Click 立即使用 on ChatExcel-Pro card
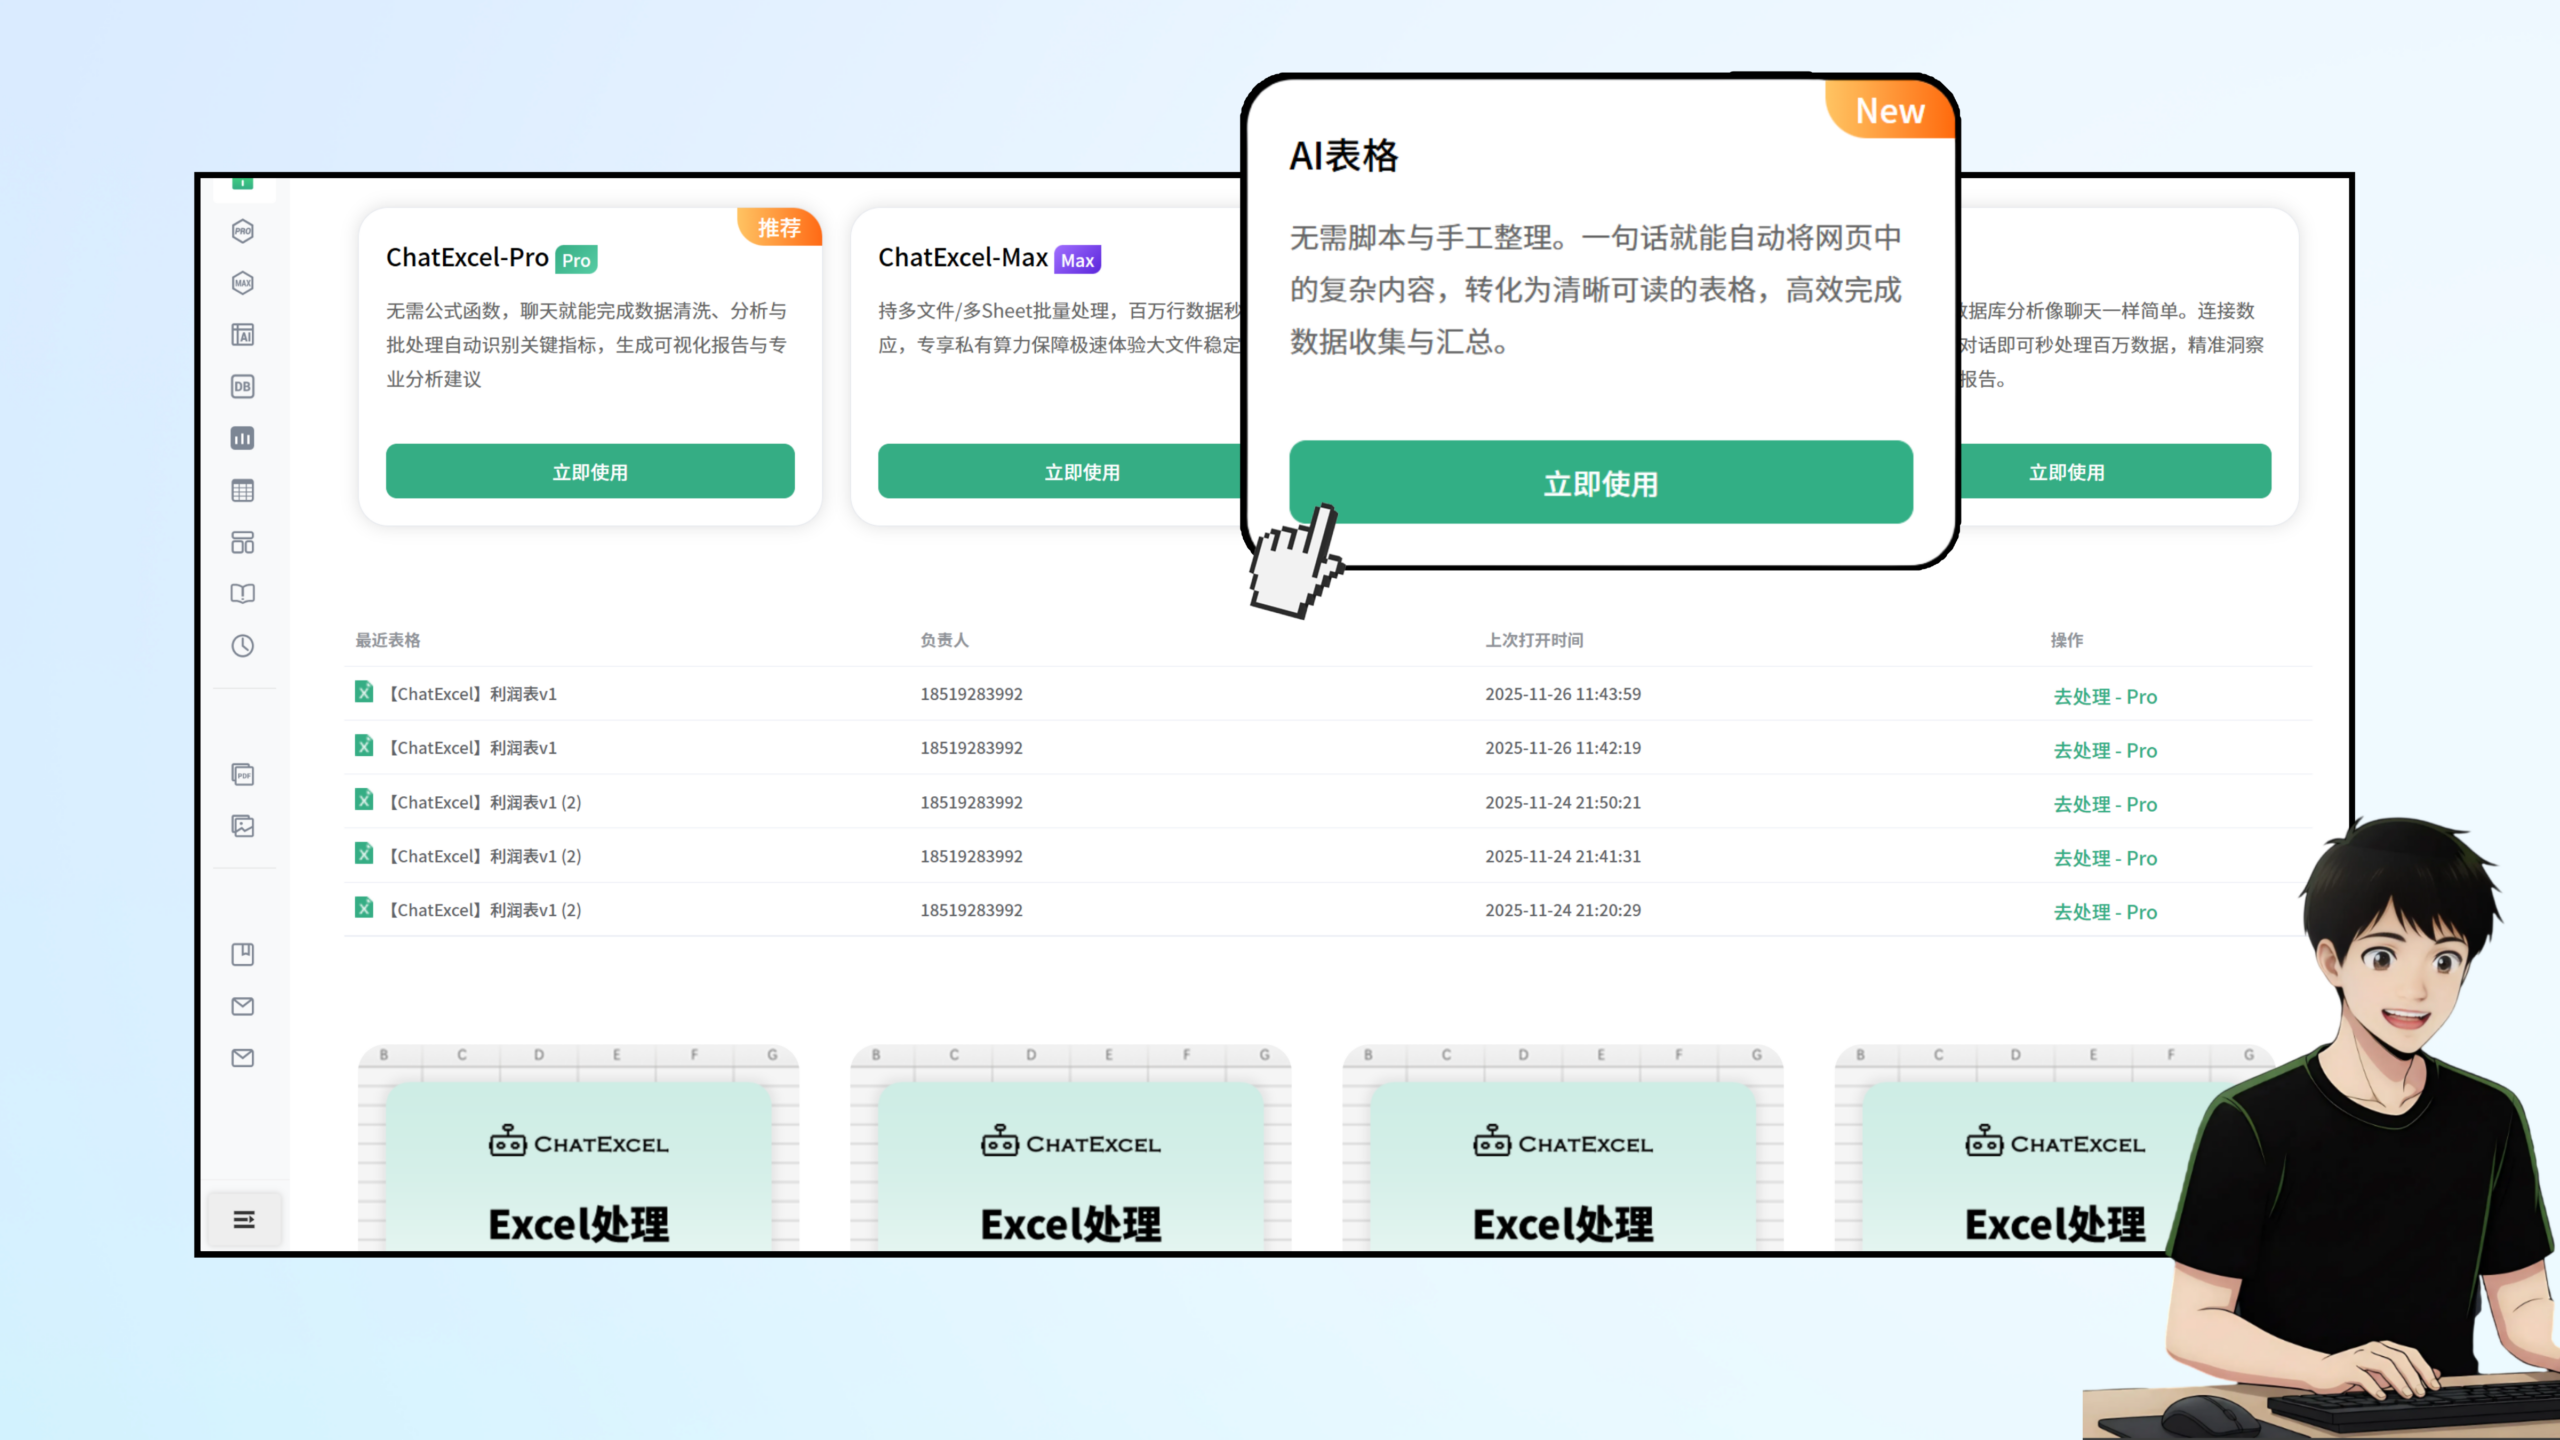 [x=590, y=472]
